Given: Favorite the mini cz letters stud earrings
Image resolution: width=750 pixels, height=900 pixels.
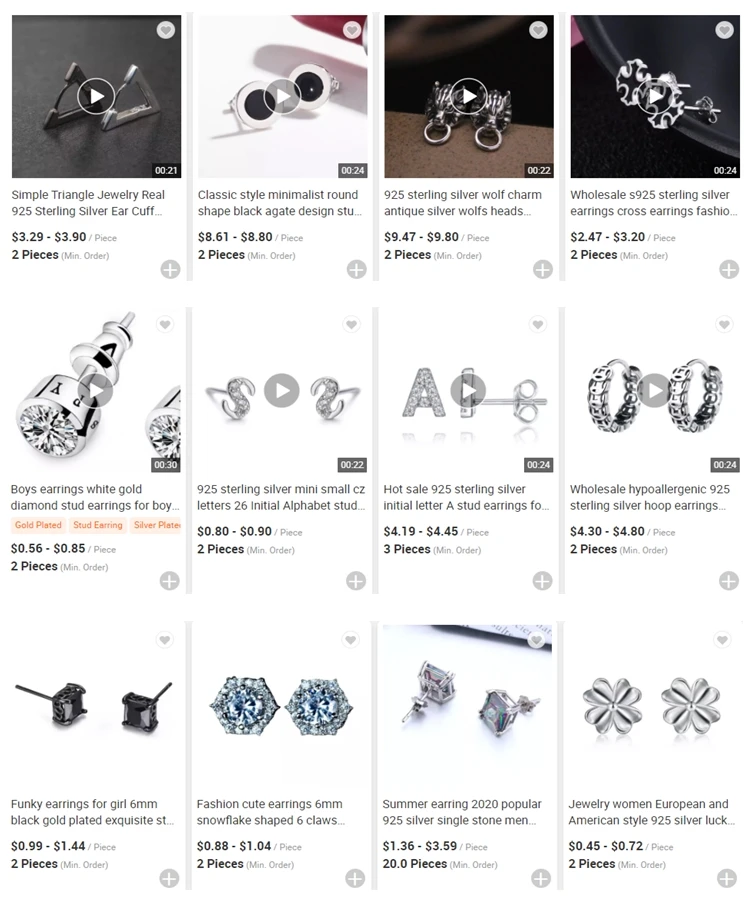Looking at the screenshot, I should tap(351, 324).
